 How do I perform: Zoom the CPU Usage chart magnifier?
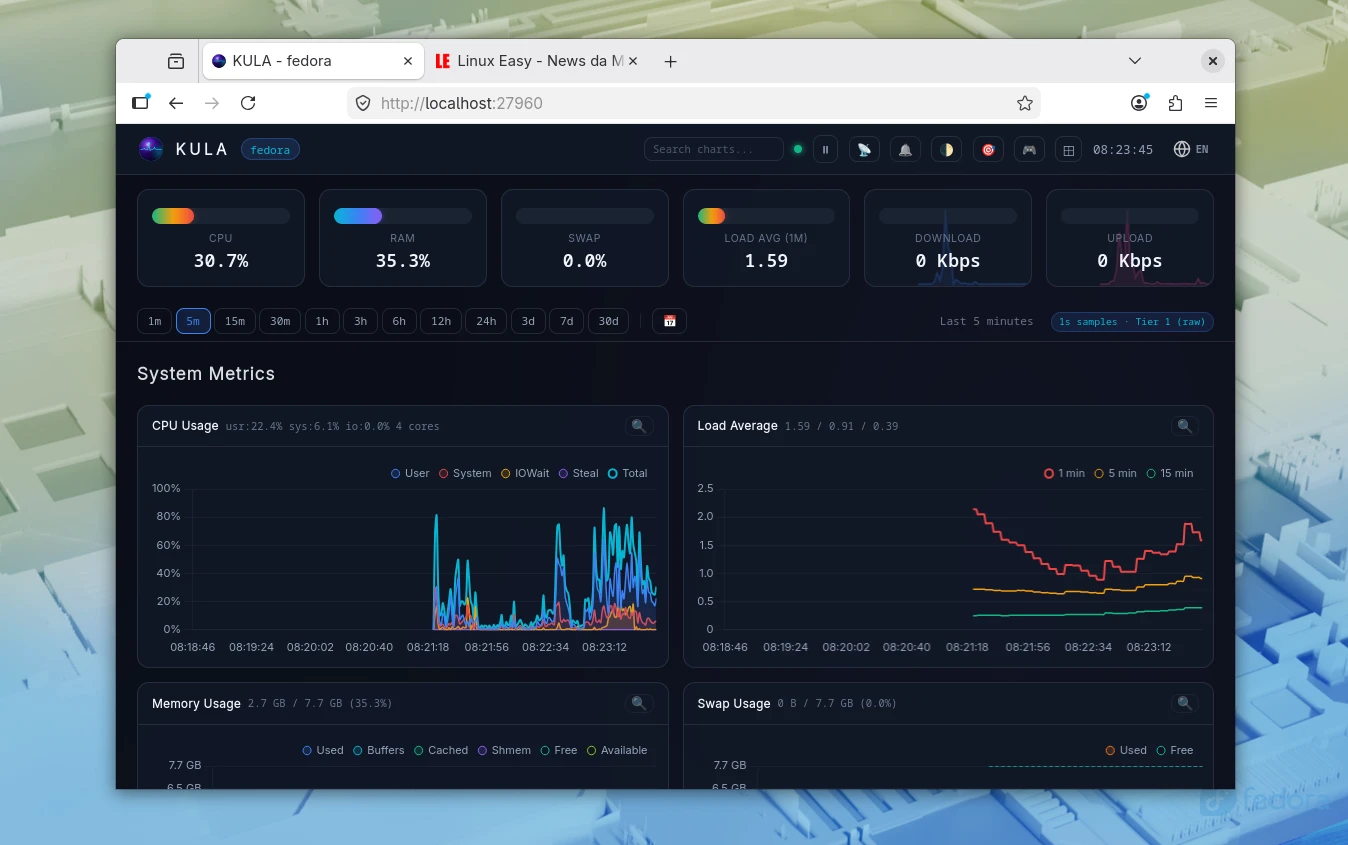coord(638,426)
